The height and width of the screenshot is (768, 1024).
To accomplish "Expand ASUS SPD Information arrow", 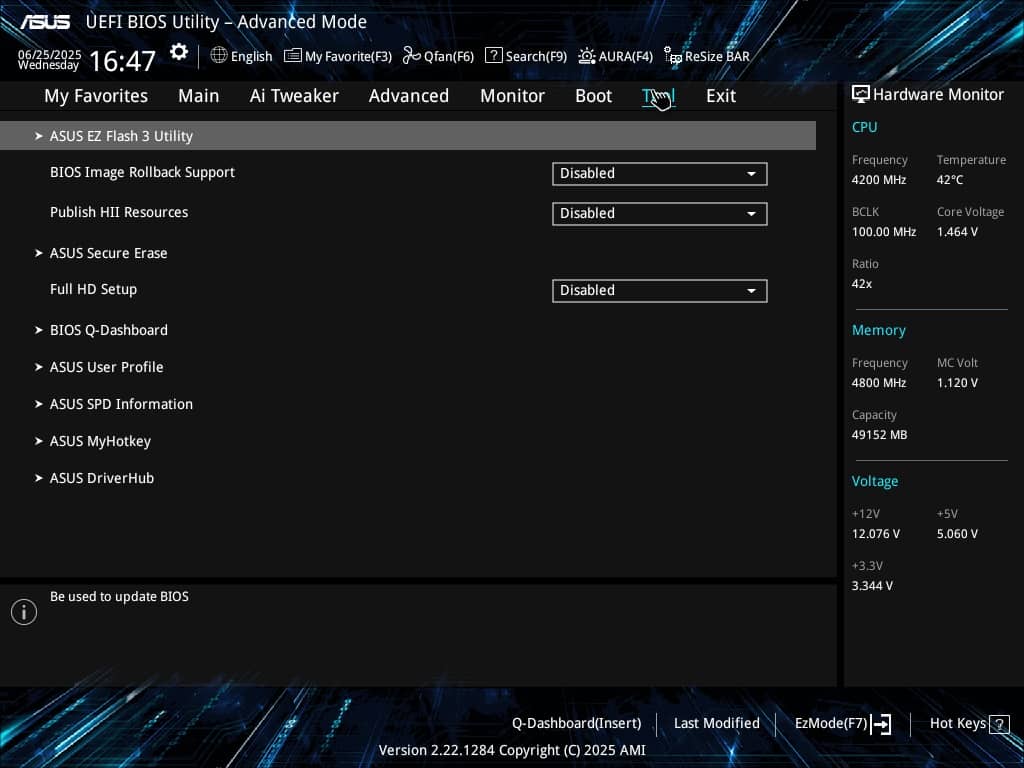I will (39, 404).
